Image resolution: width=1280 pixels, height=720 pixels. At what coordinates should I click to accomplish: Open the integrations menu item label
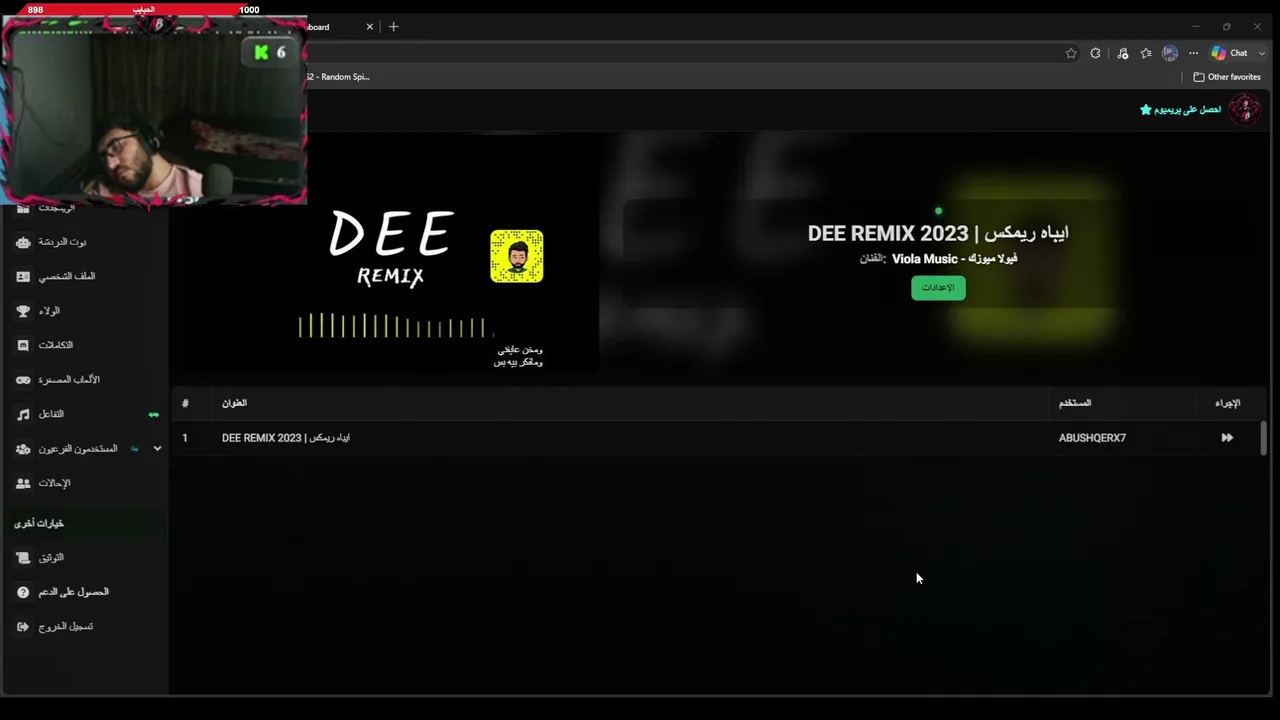click(56, 345)
